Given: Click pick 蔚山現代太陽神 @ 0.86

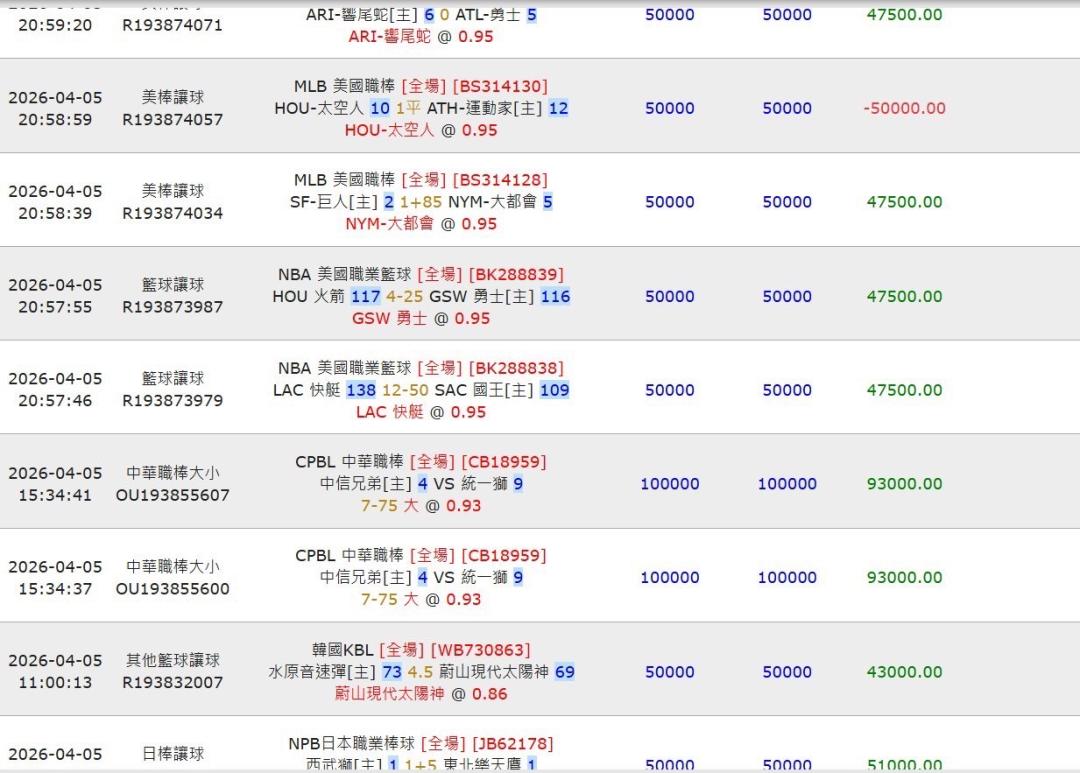Looking at the screenshot, I should (x=421, y=694).
